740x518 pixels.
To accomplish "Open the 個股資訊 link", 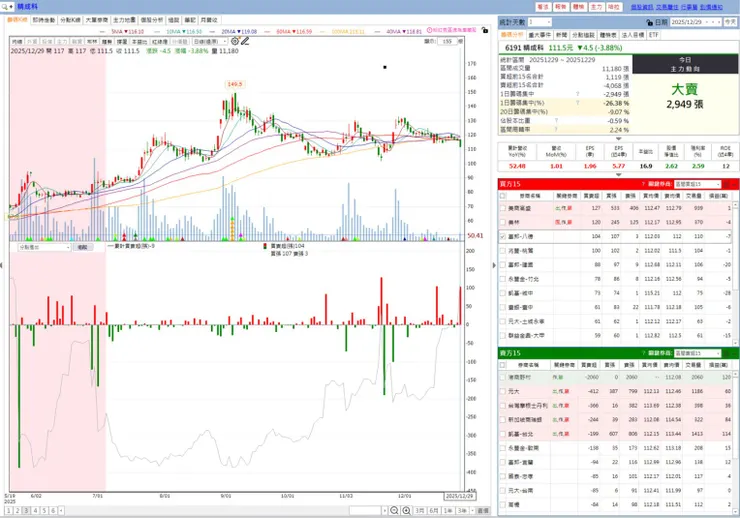I will point(642,7).
